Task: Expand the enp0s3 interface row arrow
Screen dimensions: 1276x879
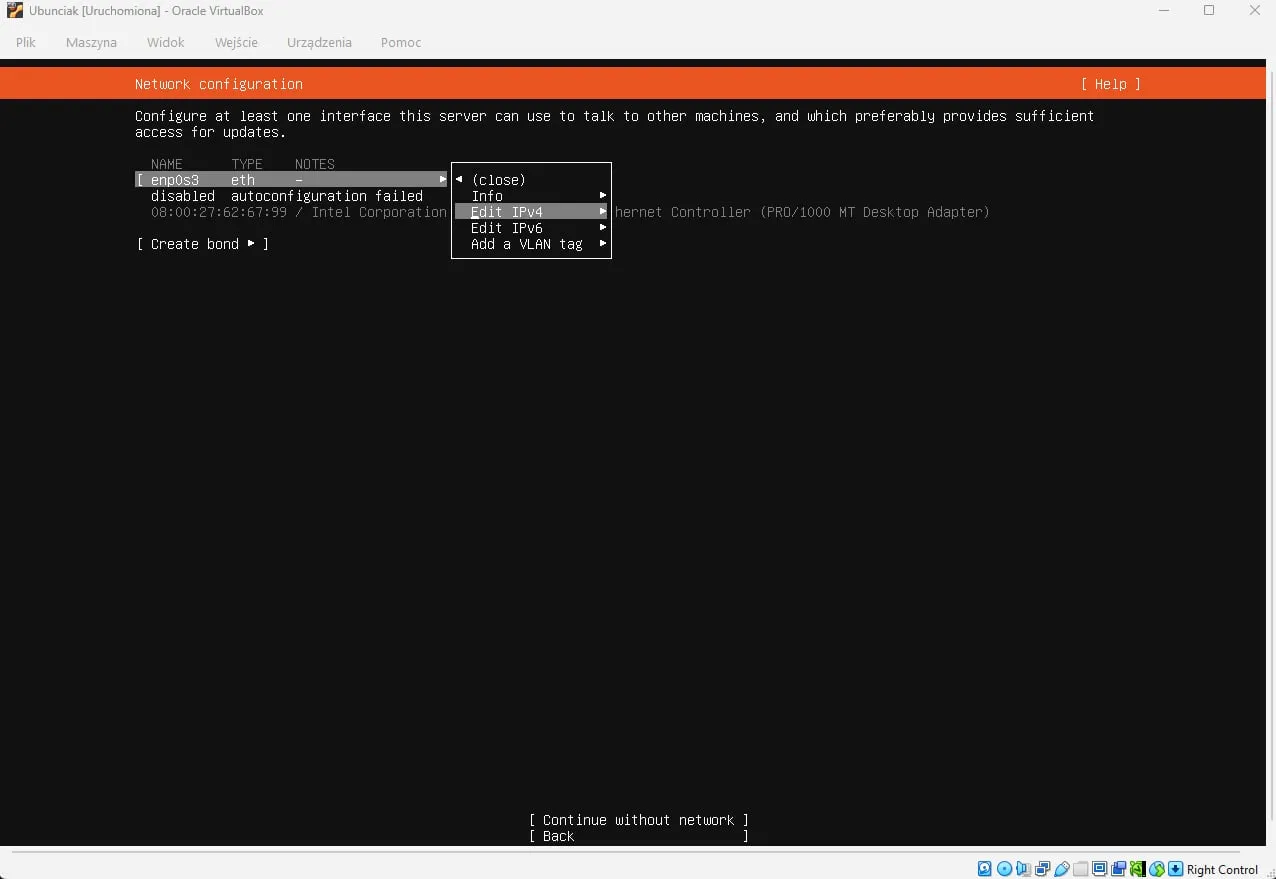Action: pyautogui.click(x=443, y=180)
